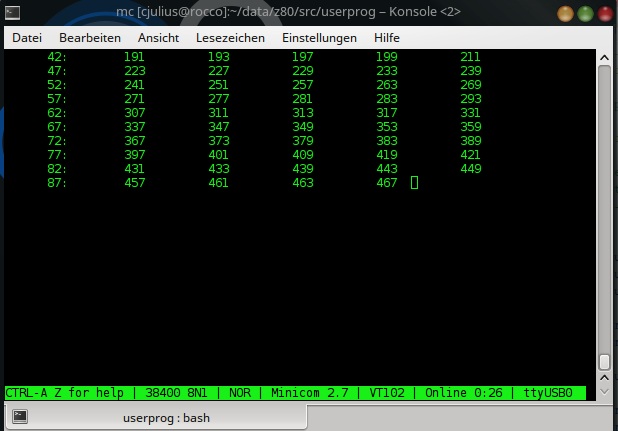Click 'ttyUSB0' in the status line
The image size is (618, 431).
tap(548, 393)
